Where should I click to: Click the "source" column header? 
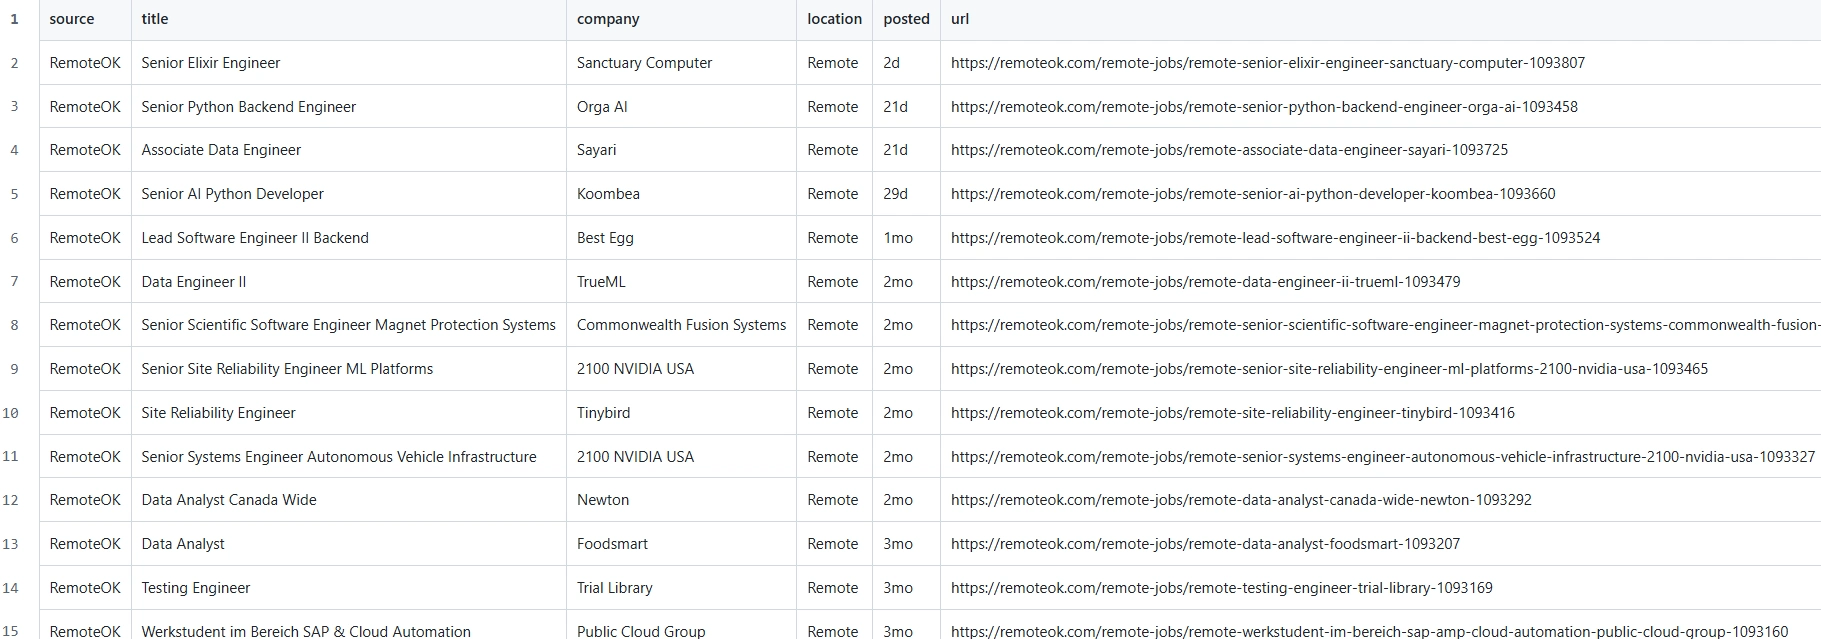[x=72, y=19]
